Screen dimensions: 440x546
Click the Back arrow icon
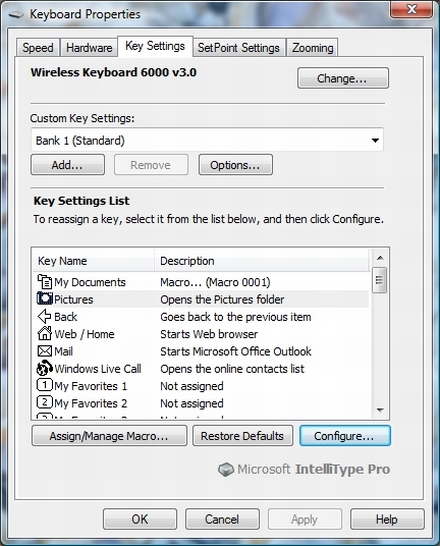coord(45,317)
